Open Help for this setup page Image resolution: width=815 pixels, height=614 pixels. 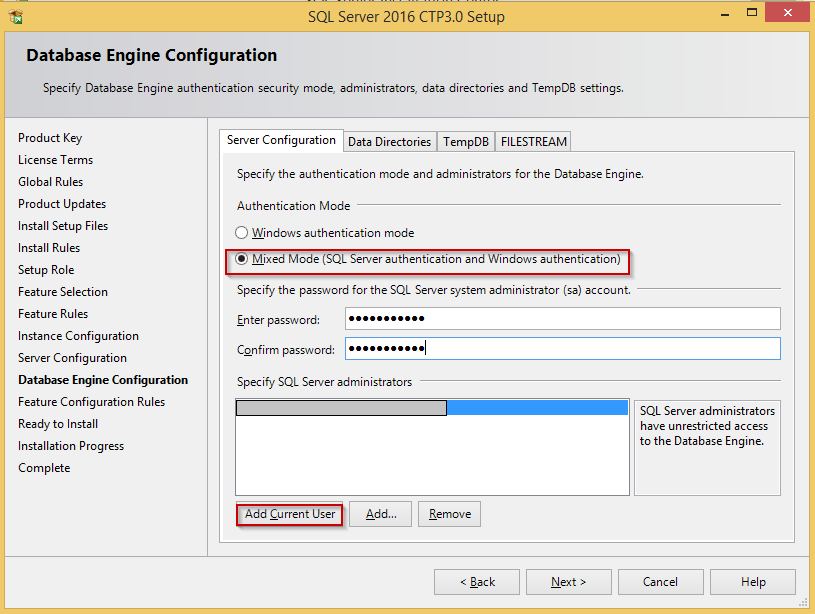click(753, 582)
